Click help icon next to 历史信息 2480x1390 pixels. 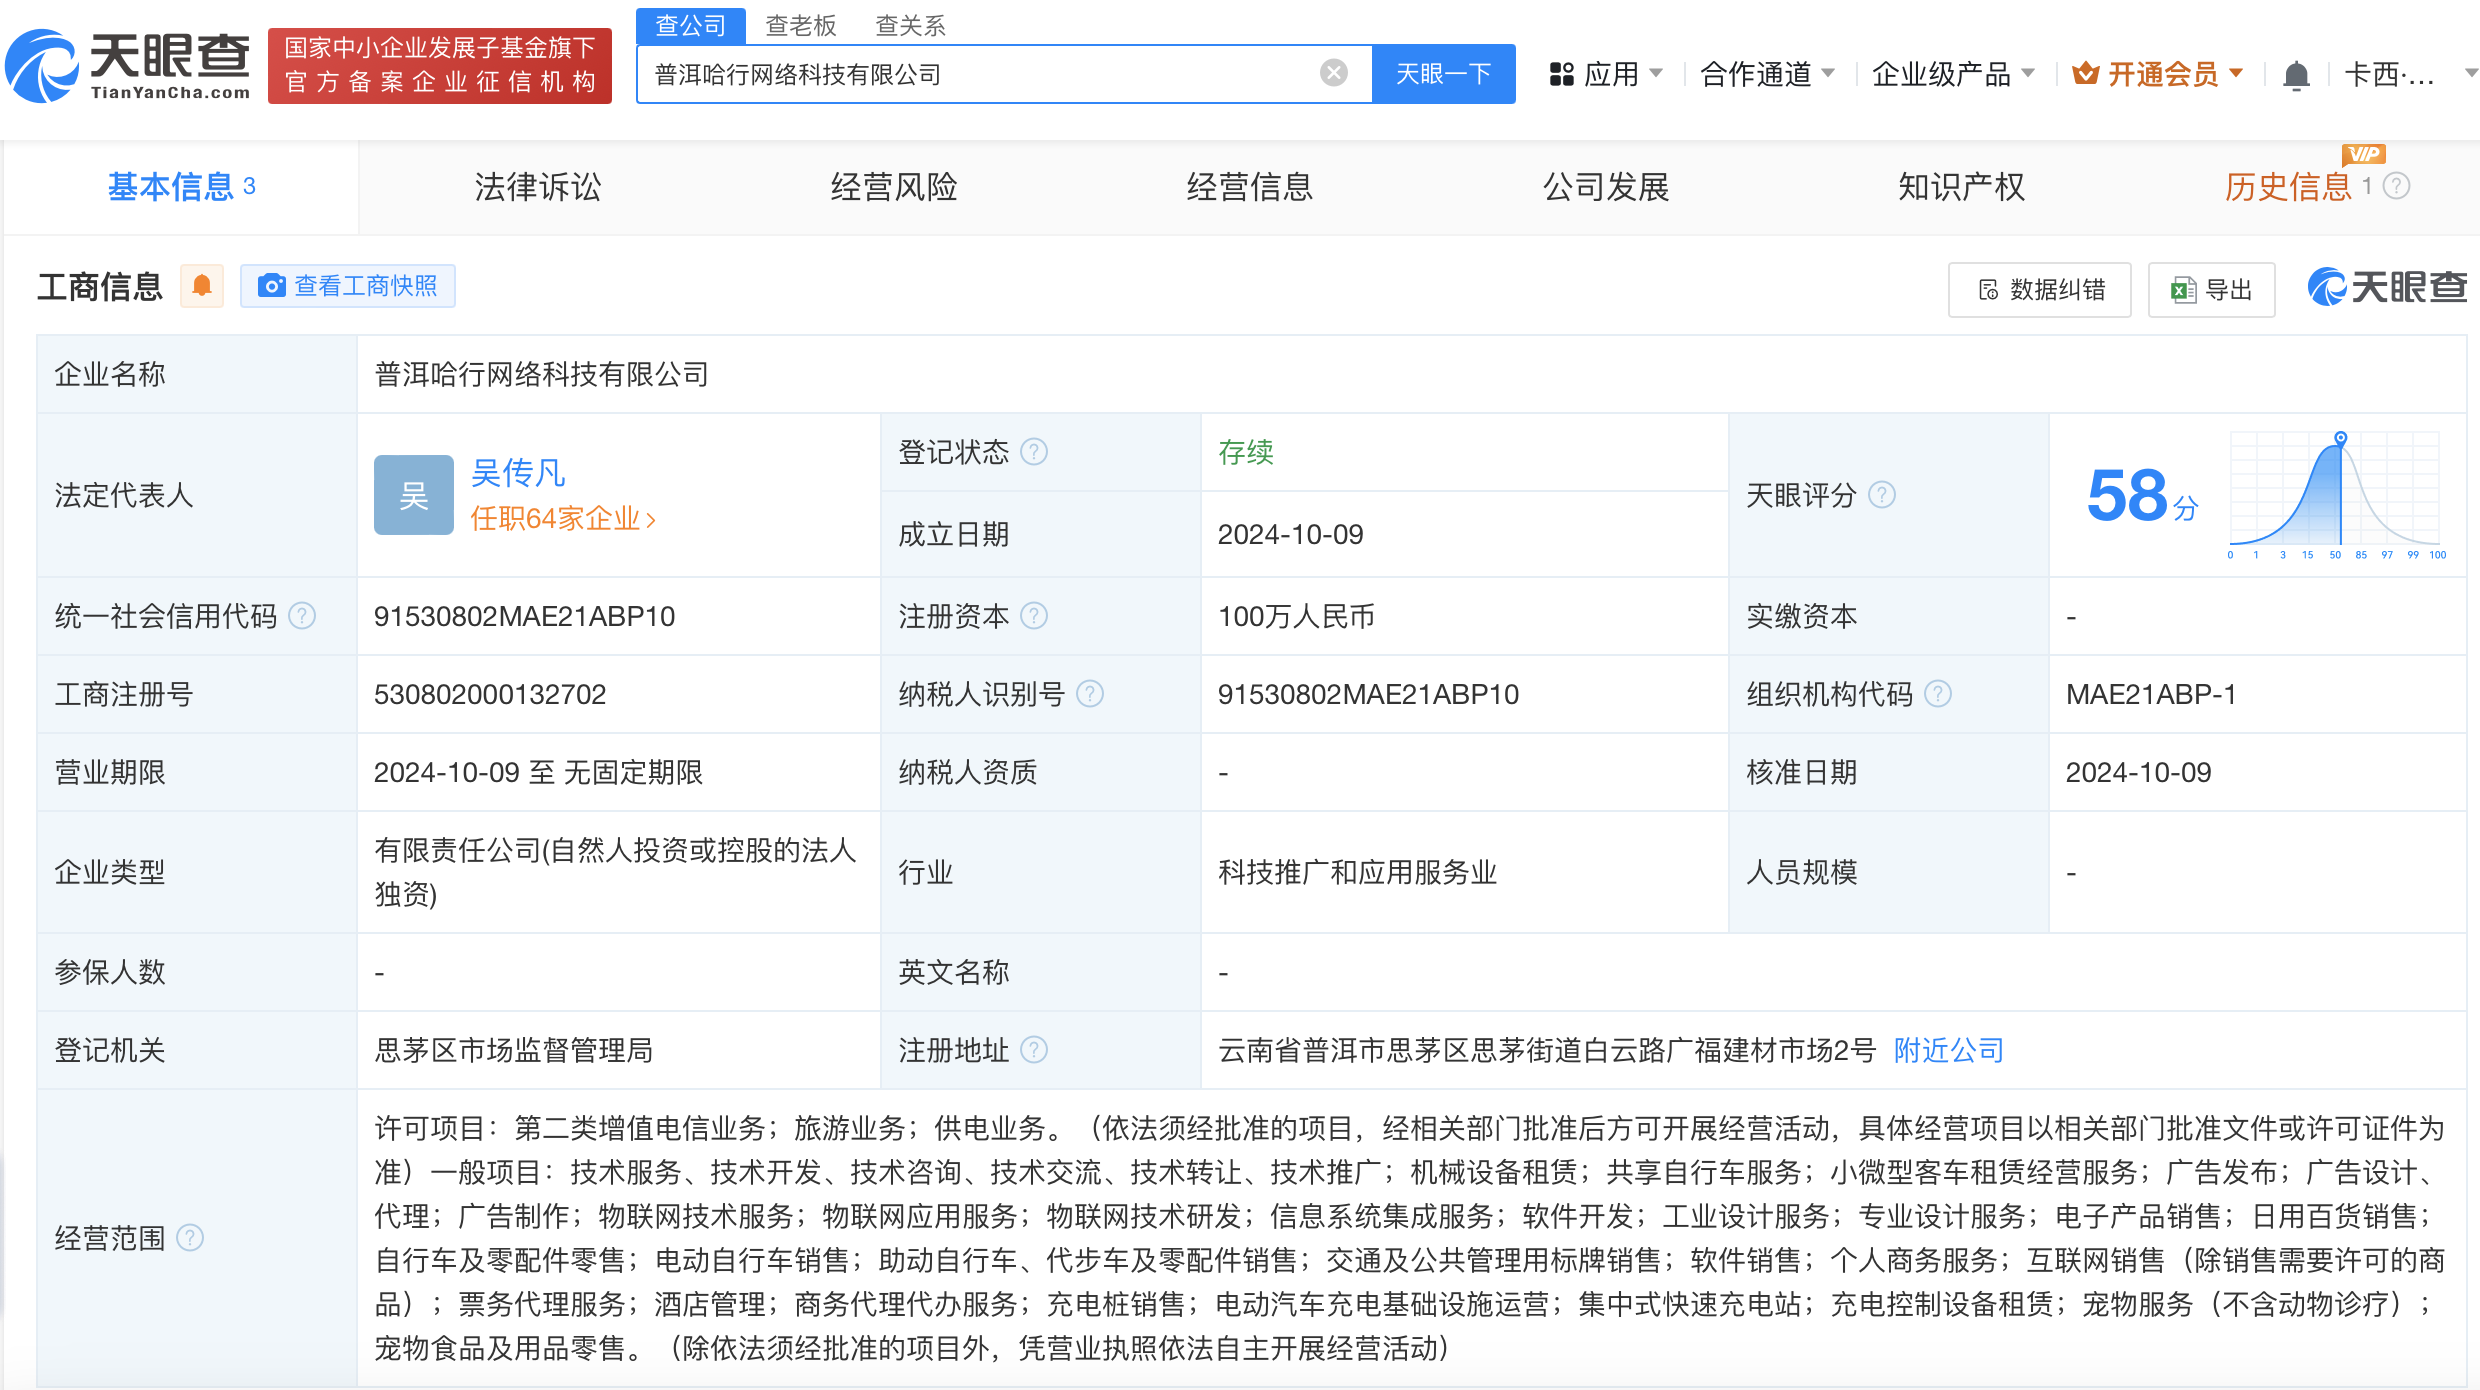[x=2397, y=186]
